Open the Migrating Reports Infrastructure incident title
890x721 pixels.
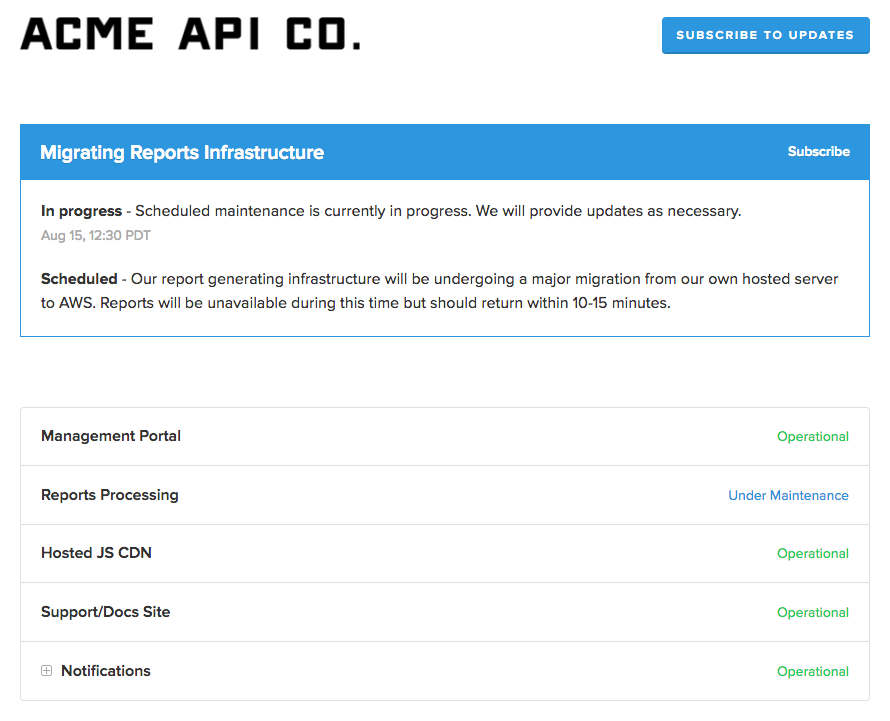coord(182,152)
